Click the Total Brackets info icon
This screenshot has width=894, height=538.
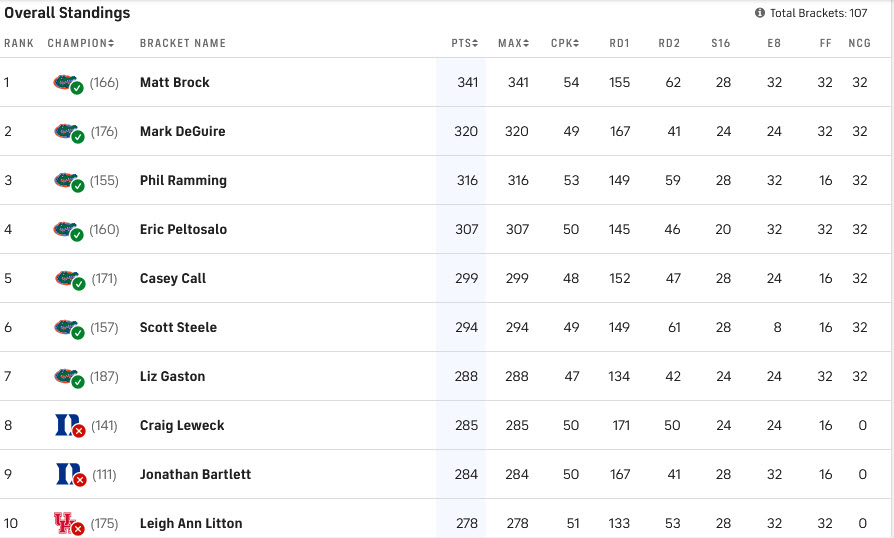pos(760,13)
